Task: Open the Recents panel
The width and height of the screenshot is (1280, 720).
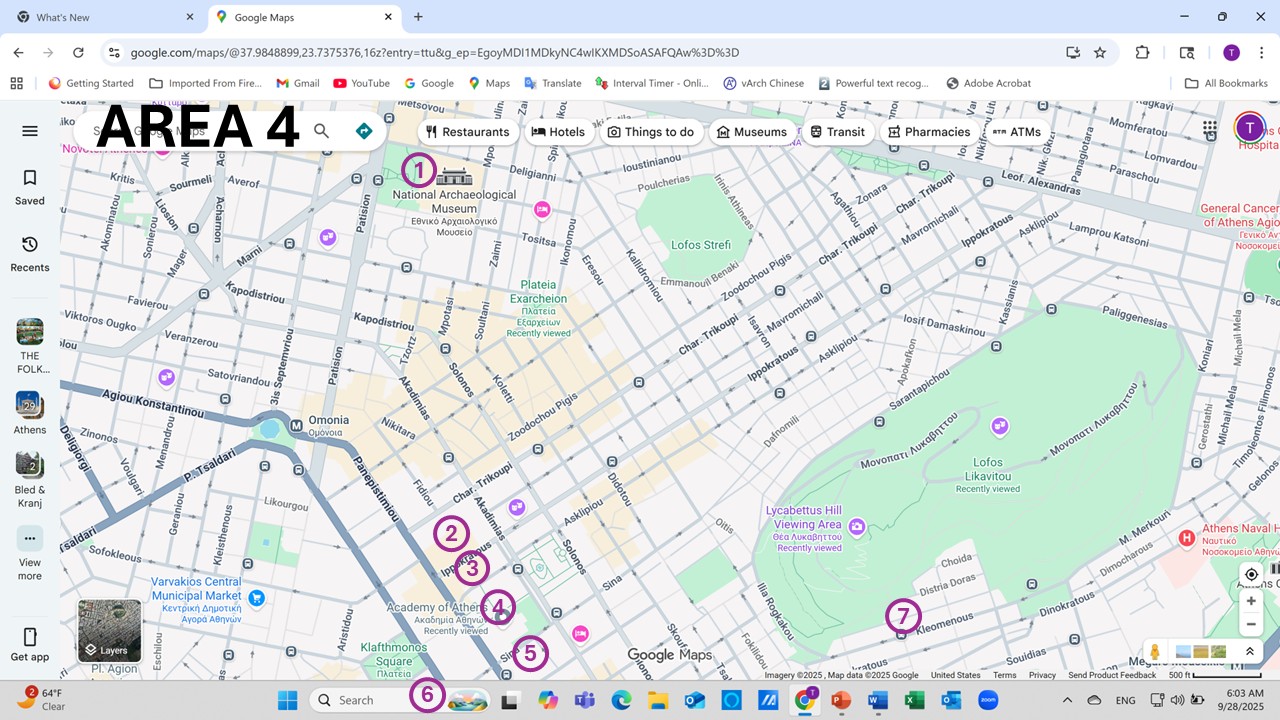Action: [30, 254]
